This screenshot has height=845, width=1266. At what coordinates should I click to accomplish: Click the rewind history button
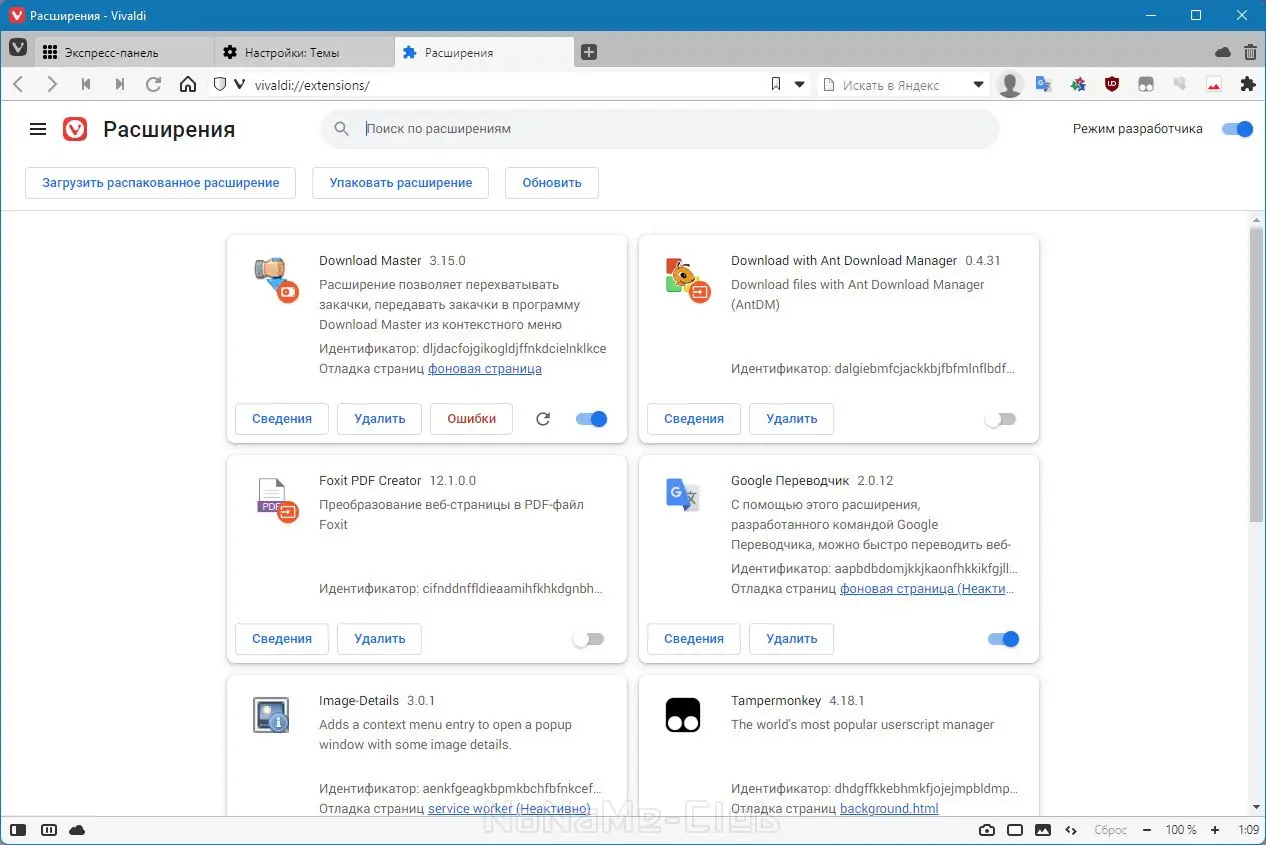[x=86, y=85]
